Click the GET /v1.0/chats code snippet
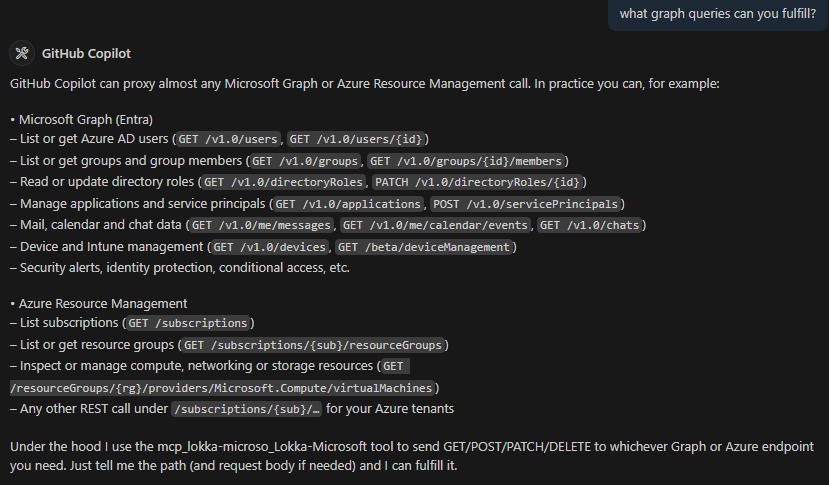 [x=590, y=225]
